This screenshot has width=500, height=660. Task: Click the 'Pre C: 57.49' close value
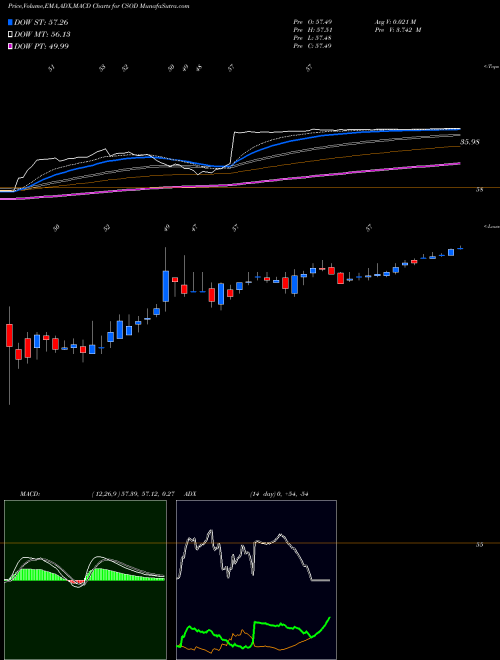(x=313, y=46)
